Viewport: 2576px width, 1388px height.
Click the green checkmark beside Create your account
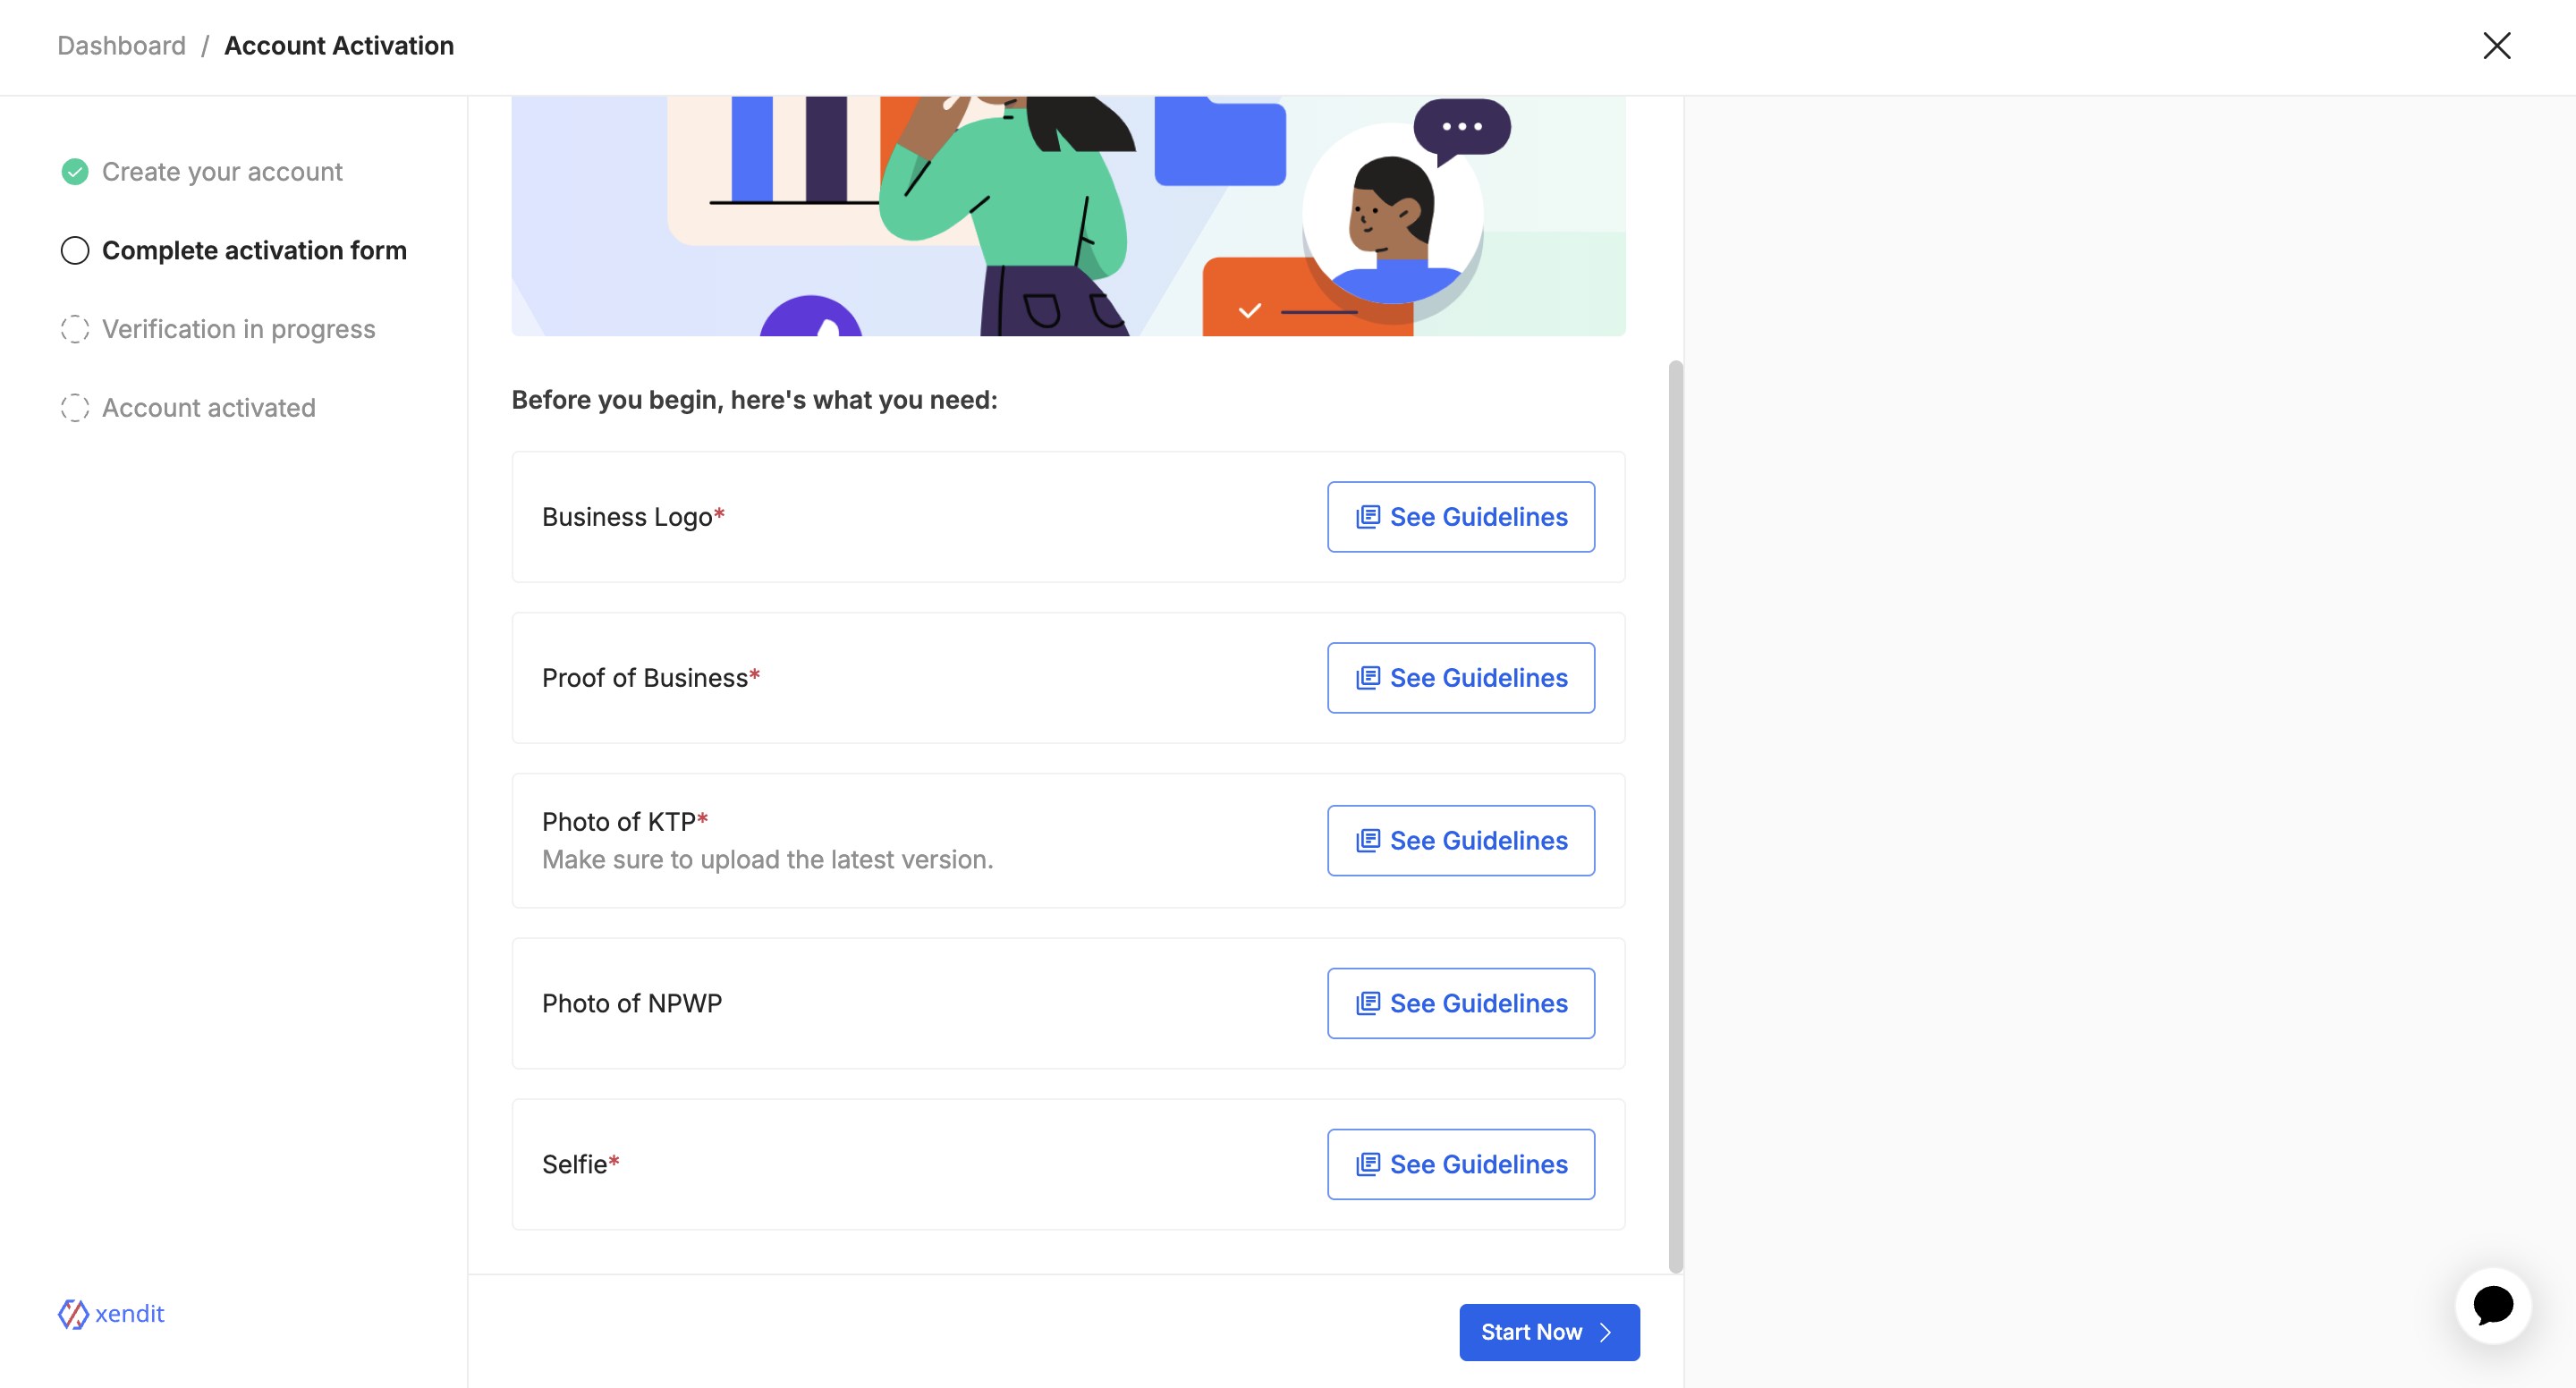[75, 172]
